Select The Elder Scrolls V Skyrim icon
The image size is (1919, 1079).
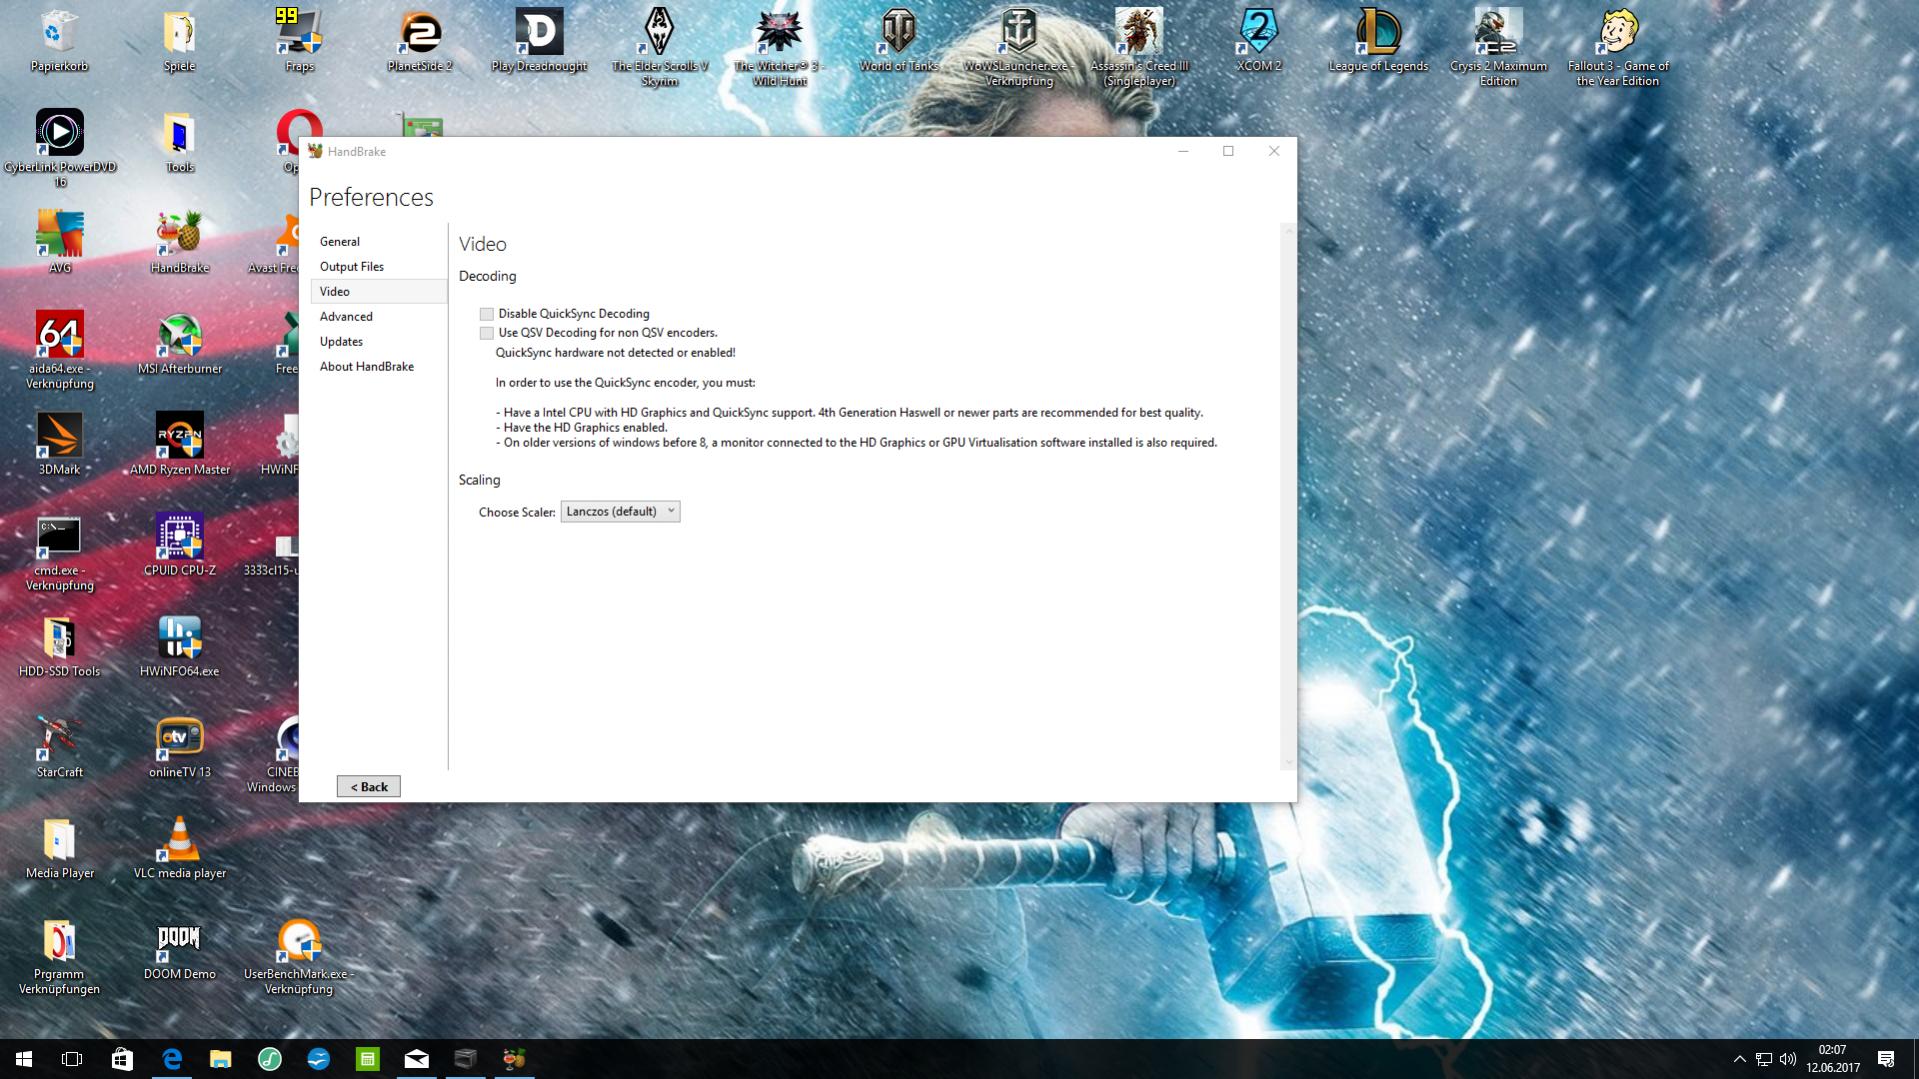tap(659, 48)
